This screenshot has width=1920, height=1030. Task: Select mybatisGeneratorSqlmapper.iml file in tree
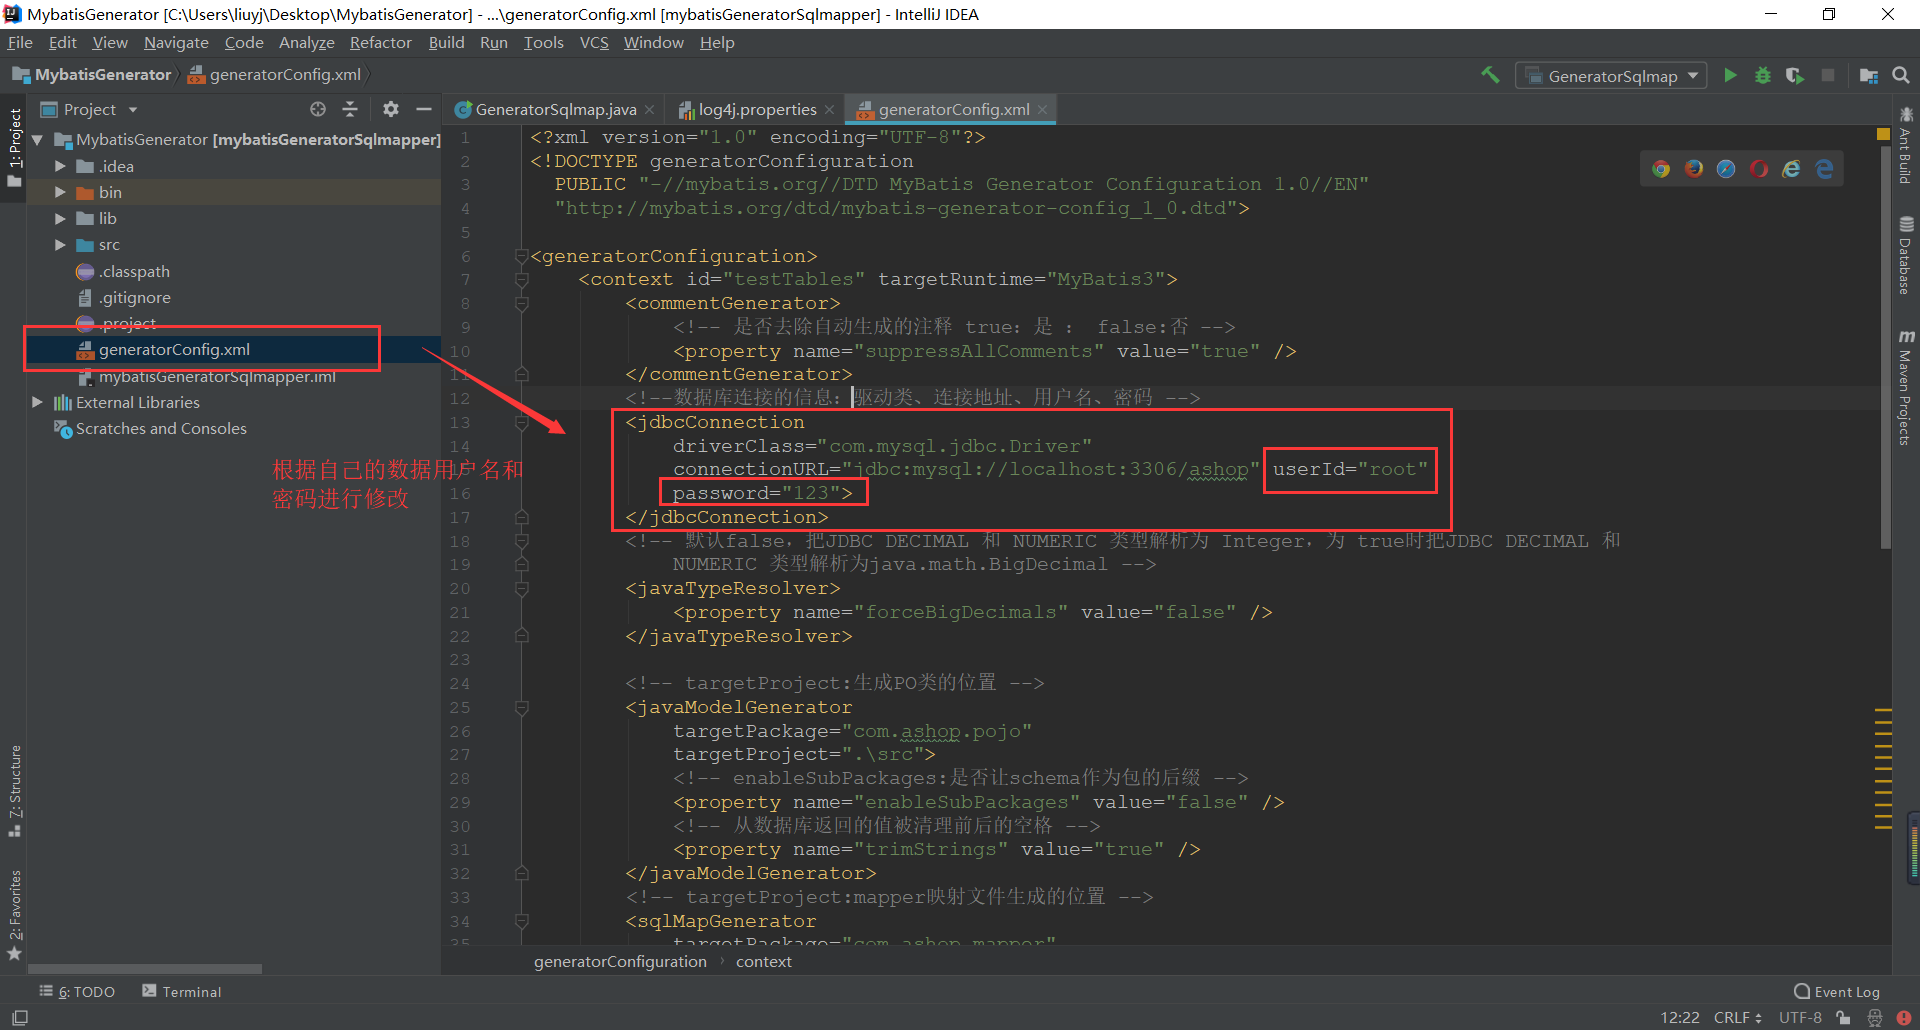205,376
